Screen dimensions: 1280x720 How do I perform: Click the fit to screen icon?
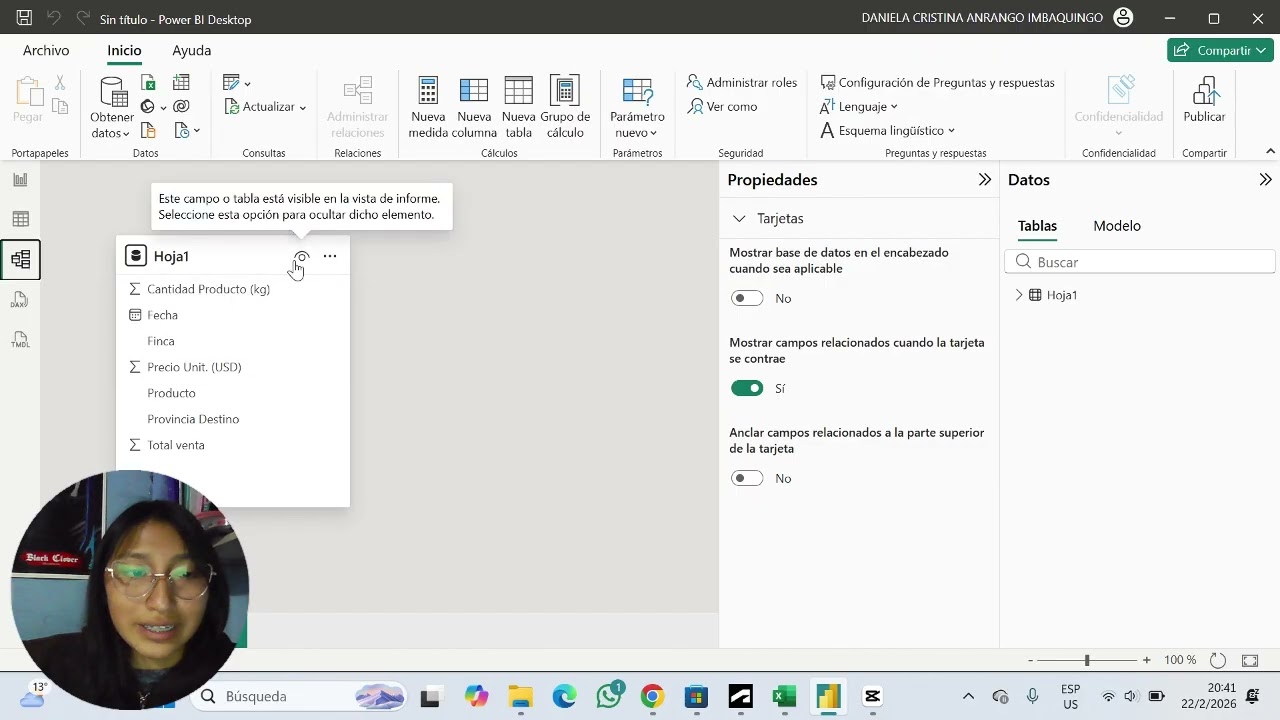click(x=1250, y=660)
